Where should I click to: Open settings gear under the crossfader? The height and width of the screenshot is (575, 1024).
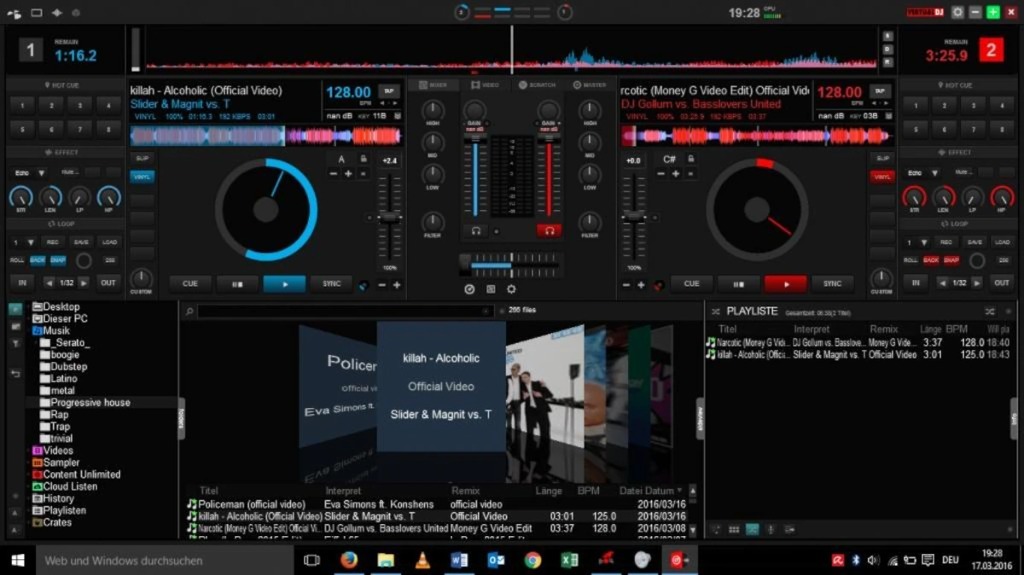[x=511, y=289]
